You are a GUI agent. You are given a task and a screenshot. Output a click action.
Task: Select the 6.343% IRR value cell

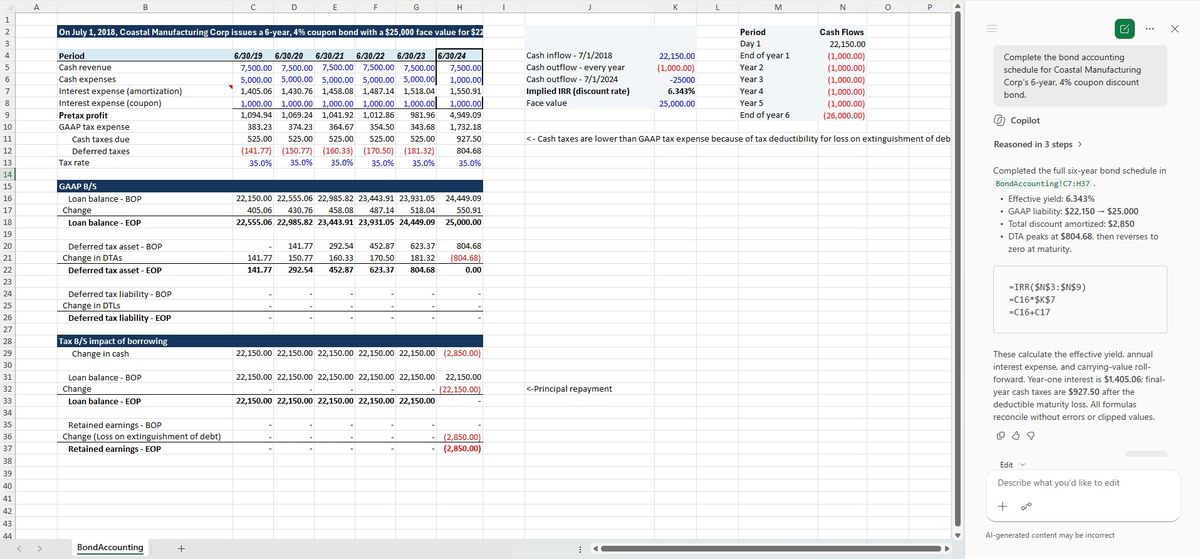click(676, 91)
